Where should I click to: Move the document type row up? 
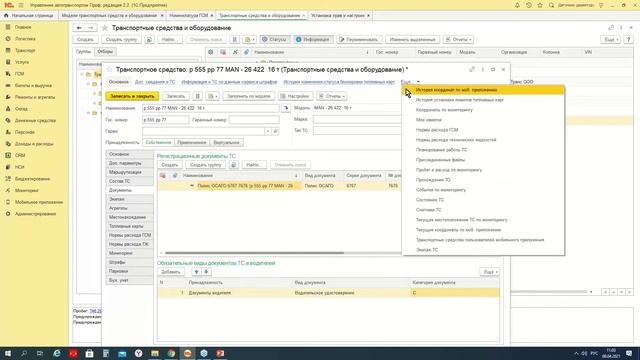click(x=196, y=272)
